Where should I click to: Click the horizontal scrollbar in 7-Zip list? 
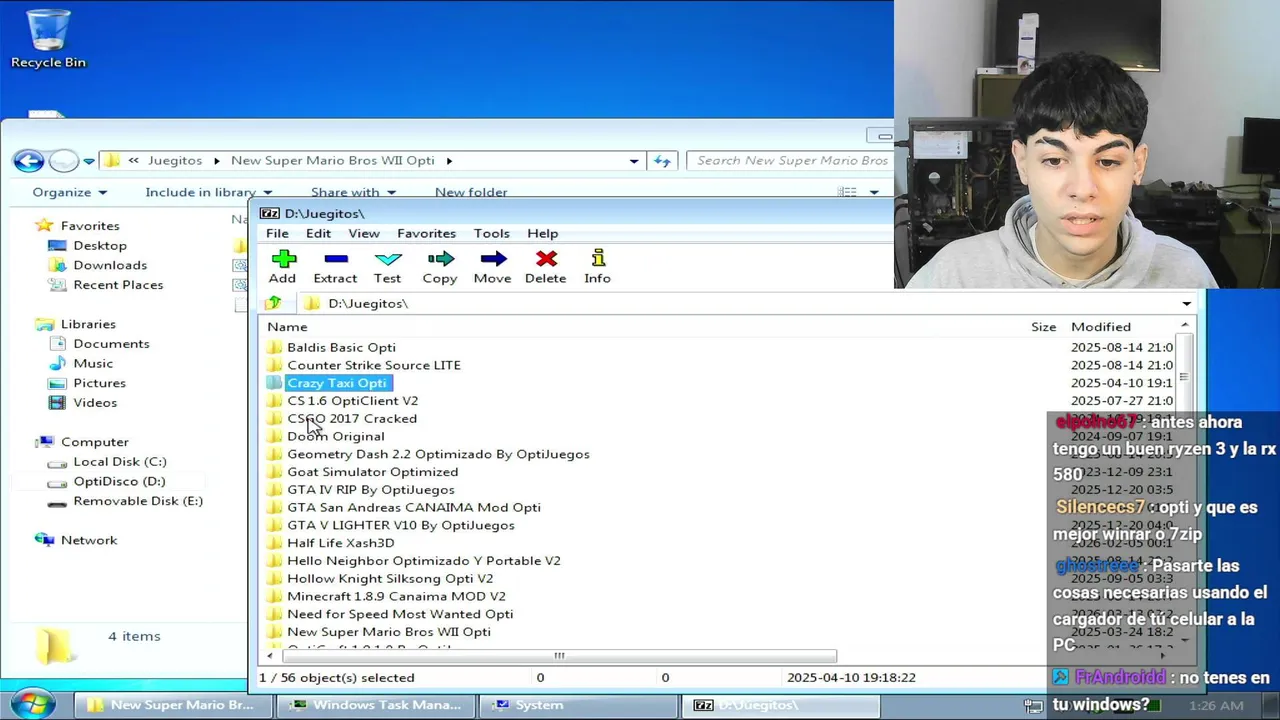559,656
